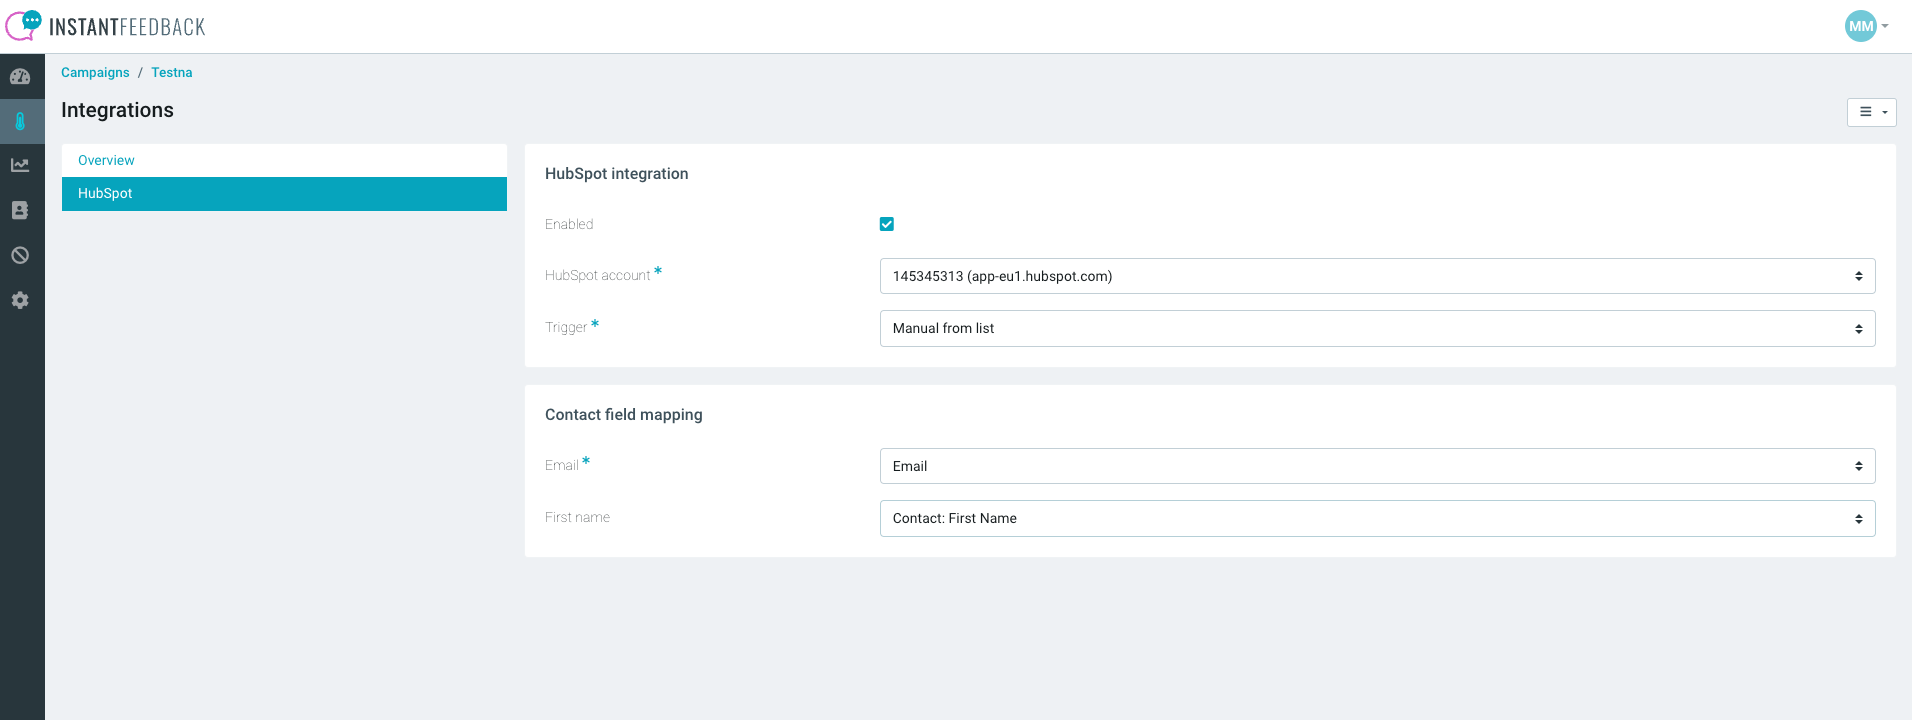Click the First name label
The image size is (1912, 720).
577,517
